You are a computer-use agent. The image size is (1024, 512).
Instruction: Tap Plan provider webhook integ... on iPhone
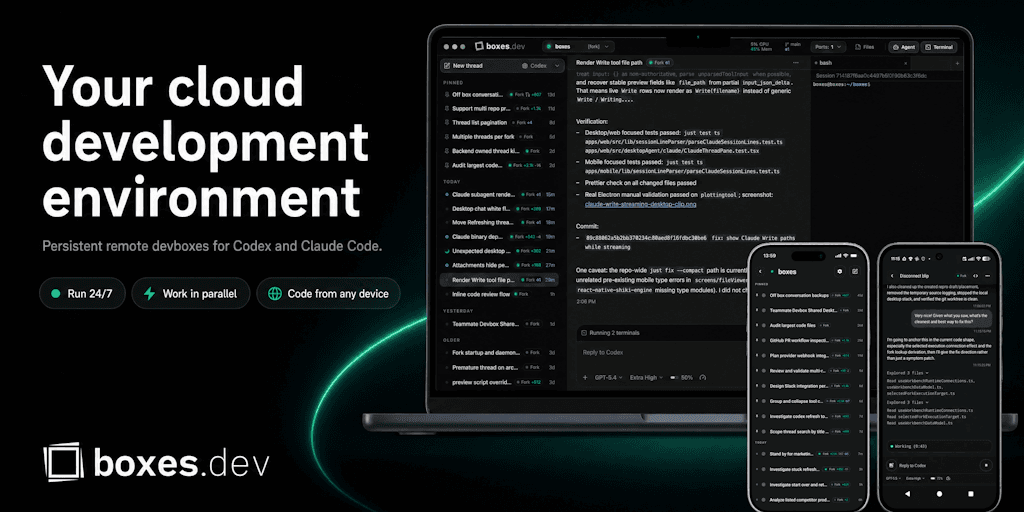click(808, 355)
